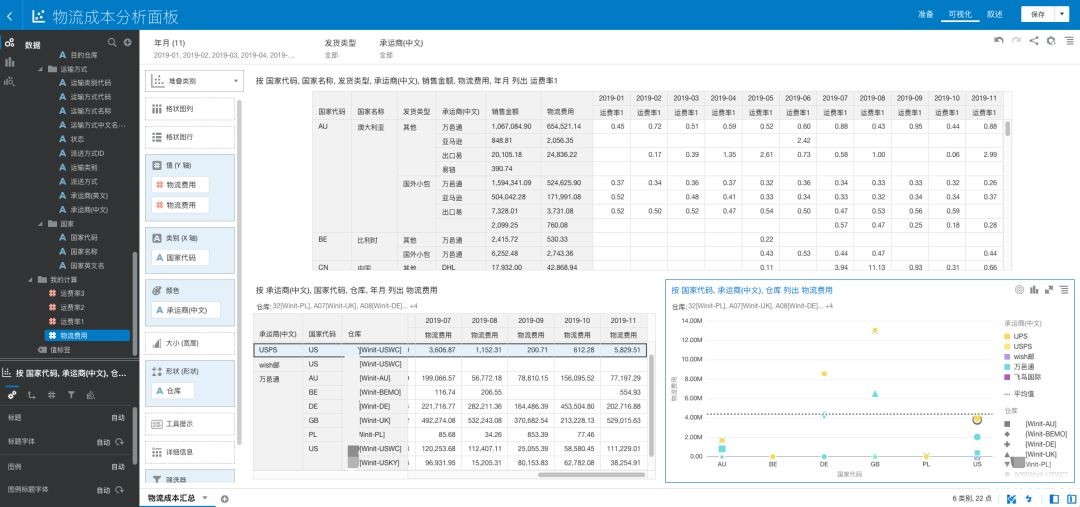This screenshot has height=507, width=1080.
Task: Click the back arrow in the header
Action: (x=8, y=15)
